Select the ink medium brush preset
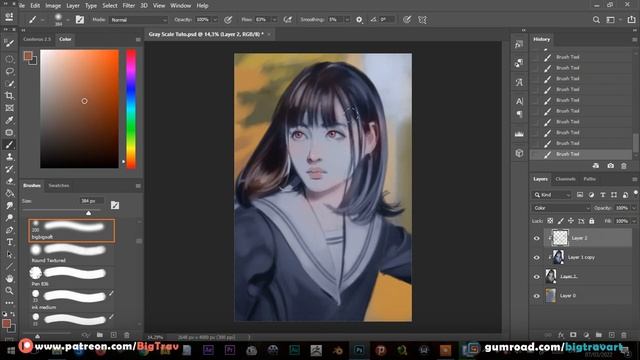640x360 pixels. 71,300
